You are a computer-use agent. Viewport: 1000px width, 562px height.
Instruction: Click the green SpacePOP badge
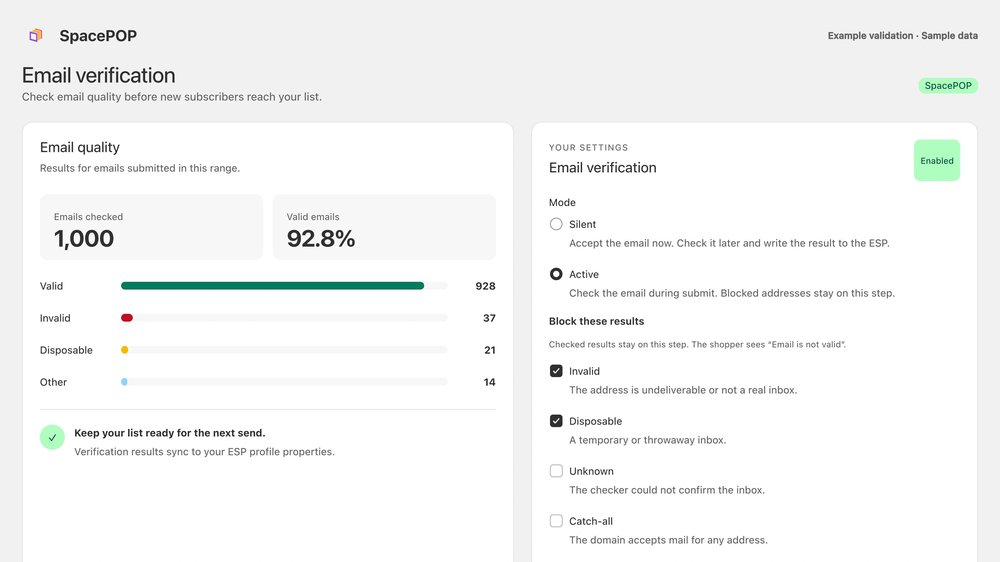point(948,85)
